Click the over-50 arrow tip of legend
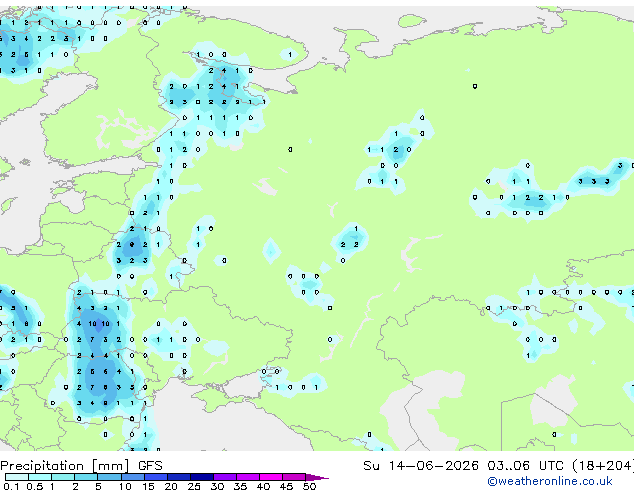This screenshot has width=634, height=490. 317,478
